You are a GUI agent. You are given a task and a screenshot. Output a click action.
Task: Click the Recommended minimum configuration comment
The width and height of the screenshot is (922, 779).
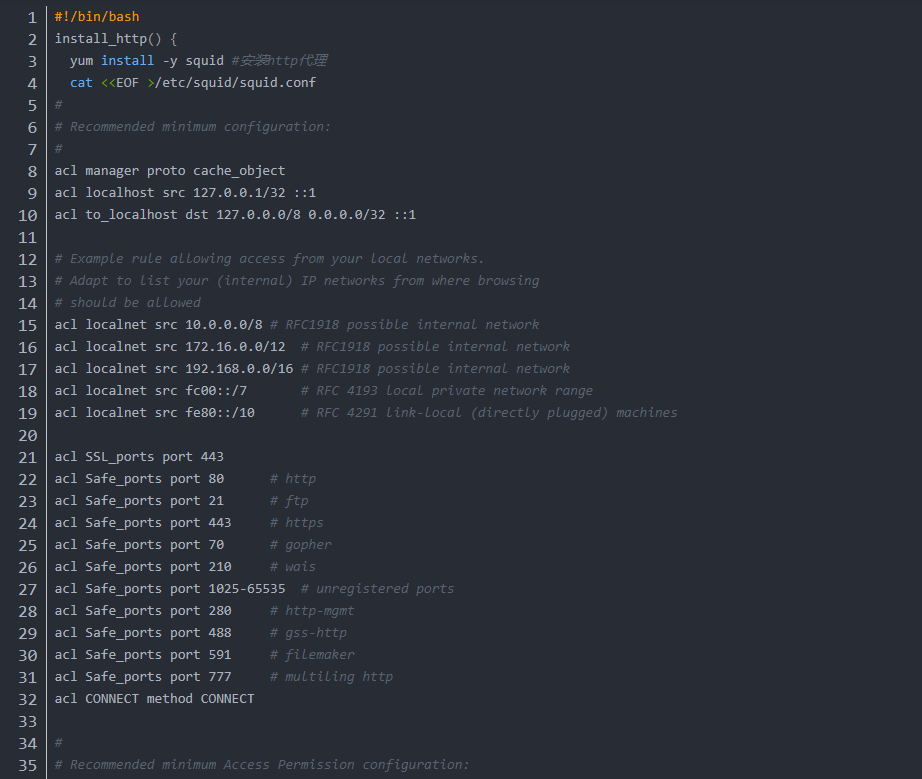point(193,127)
